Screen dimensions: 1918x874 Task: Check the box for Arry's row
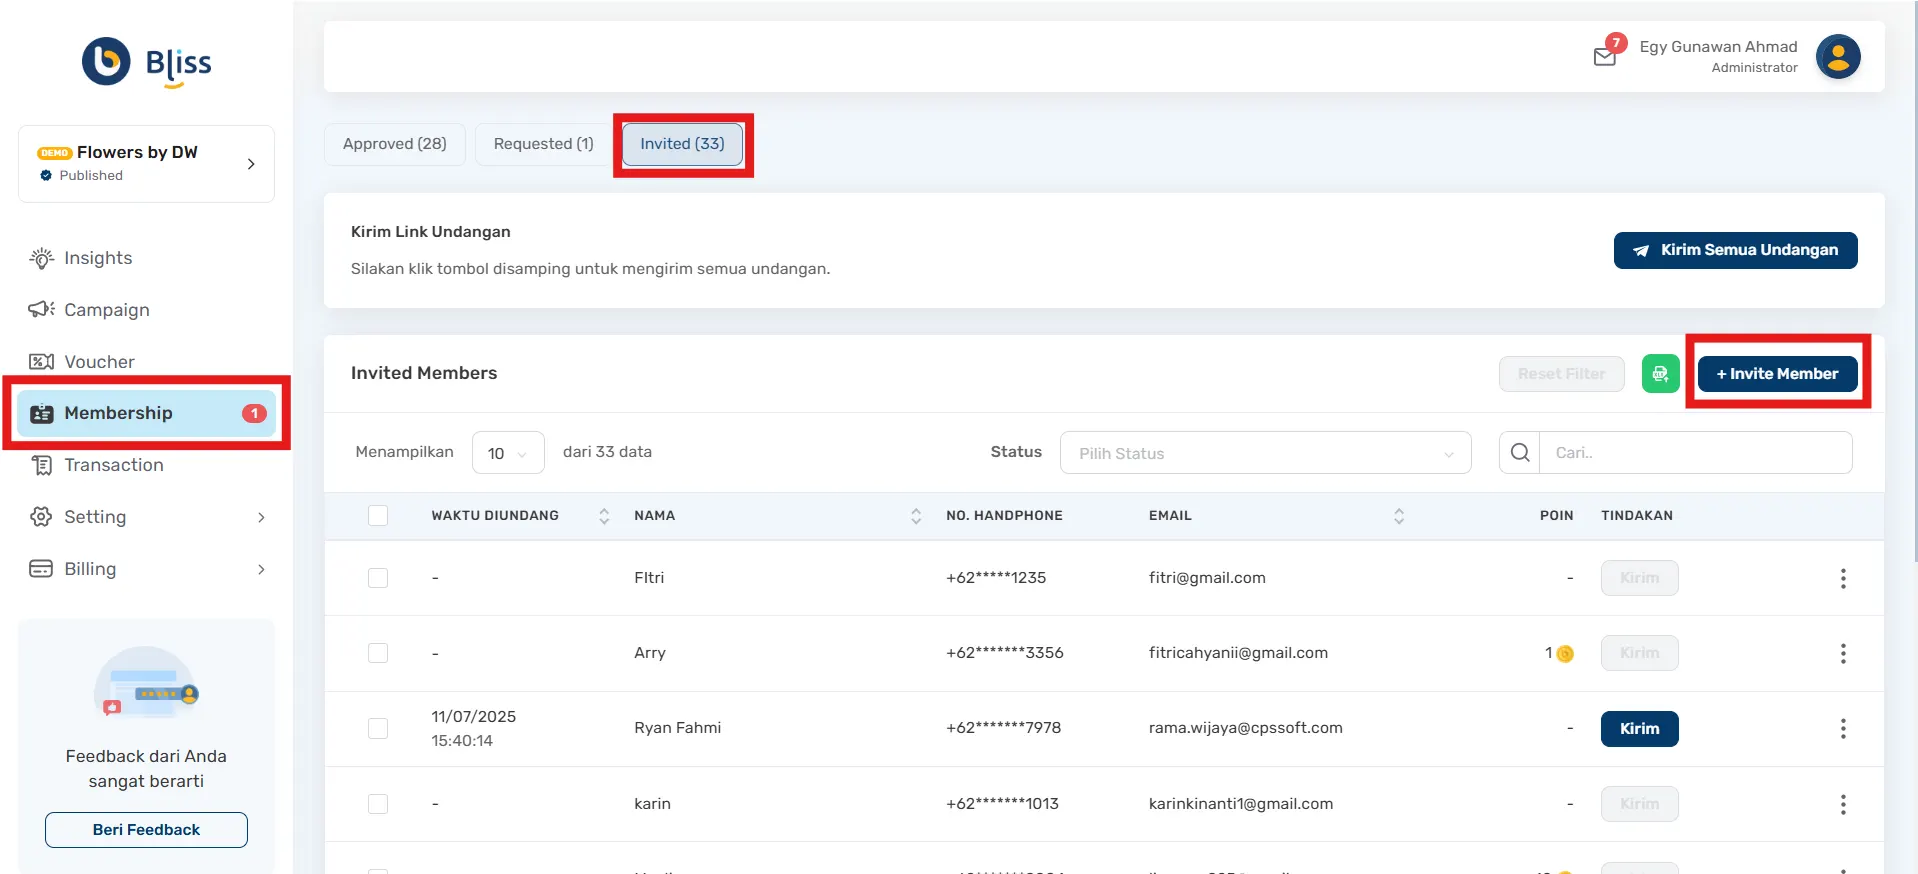[378, 653]
